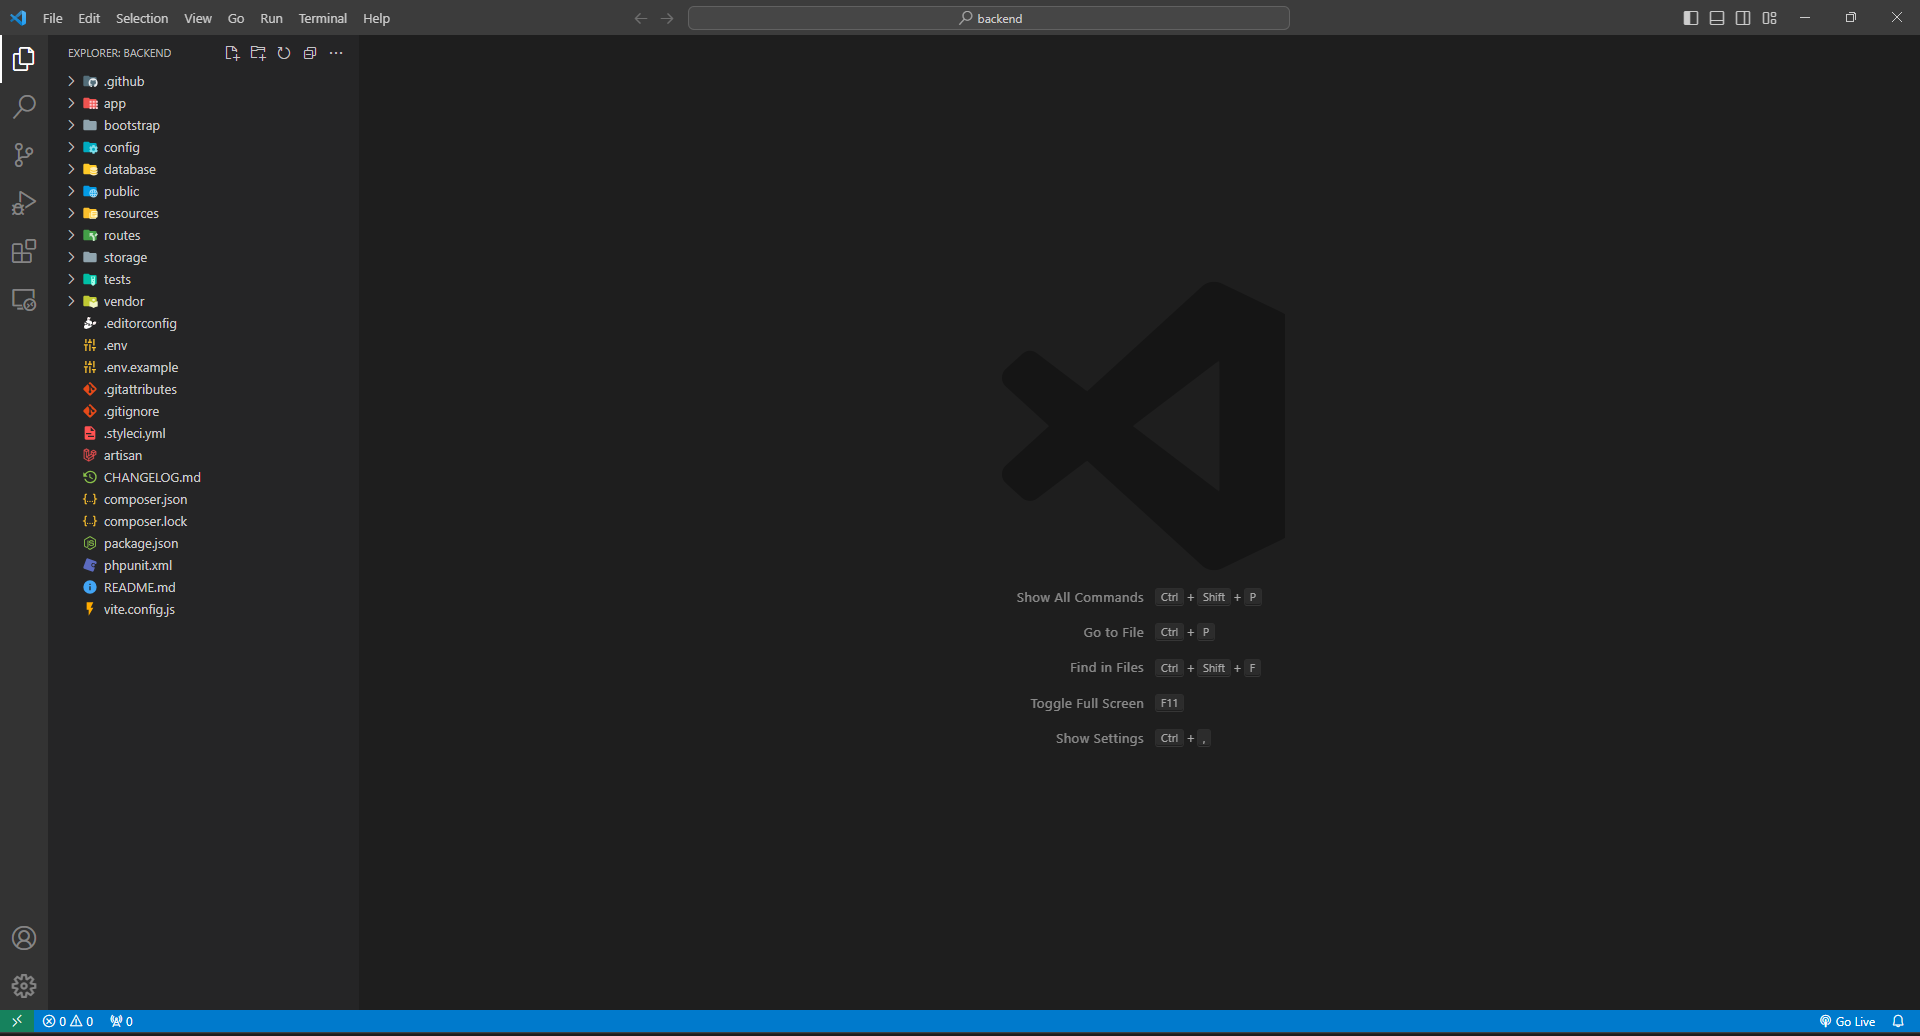The height and width of the screenshot is (1036, 1920).
Task: Click the New File icon in Explorer
Action: [232, 53]
